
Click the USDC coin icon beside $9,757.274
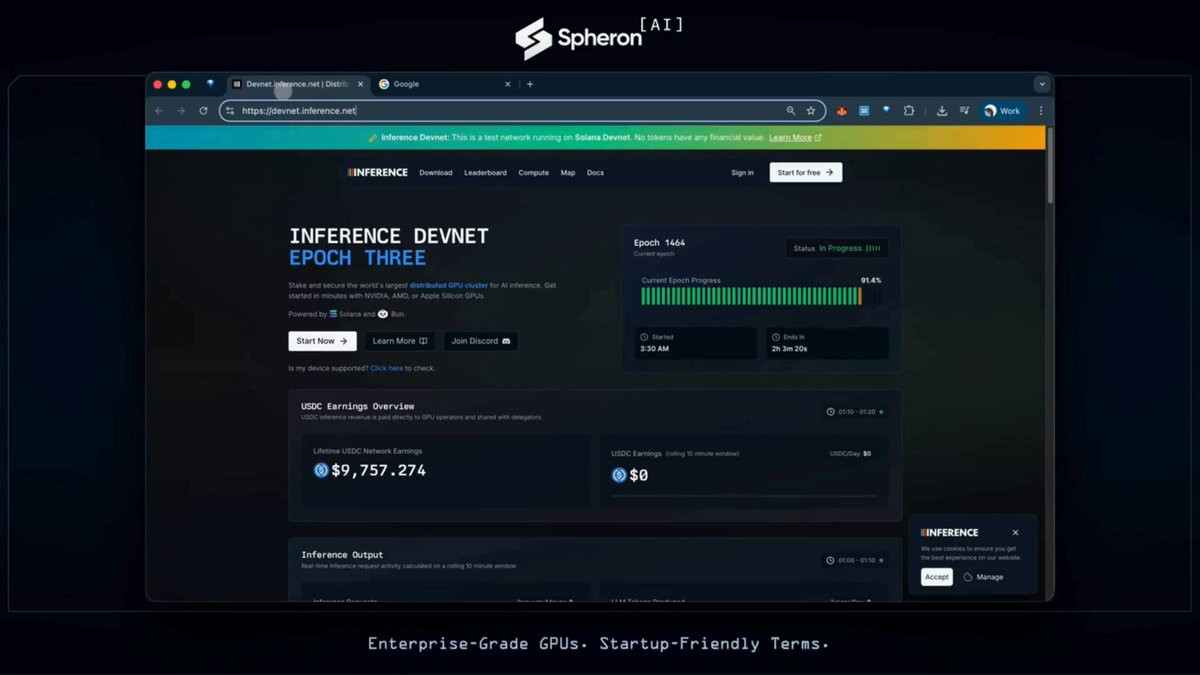tap(321, 470)
